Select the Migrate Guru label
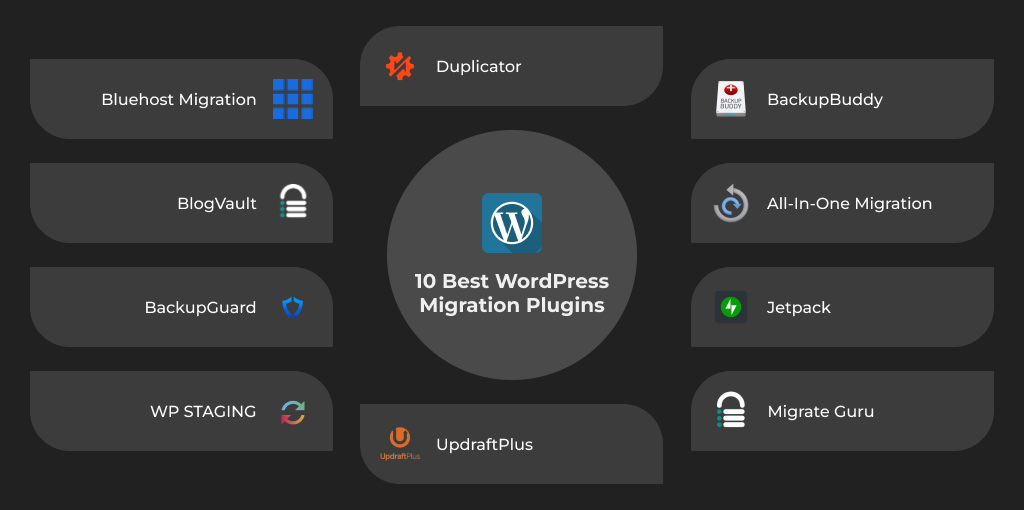 click(x=820, y=411)
